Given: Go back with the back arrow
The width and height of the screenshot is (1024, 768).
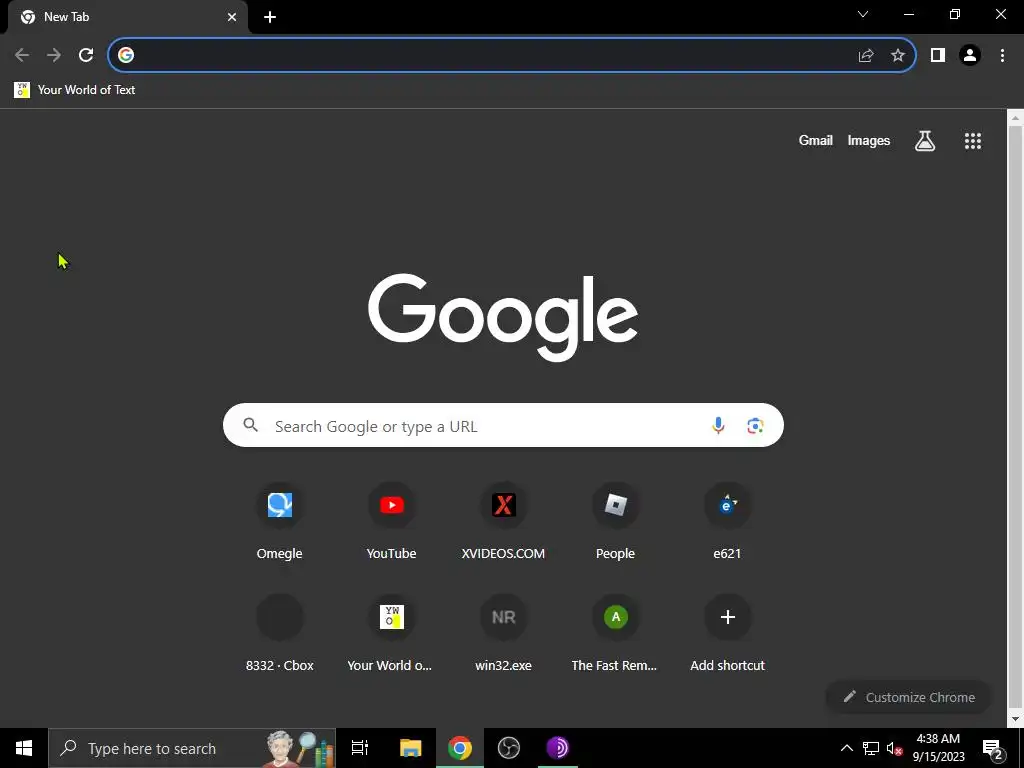Looking at the screenshot, I should 22,55.
